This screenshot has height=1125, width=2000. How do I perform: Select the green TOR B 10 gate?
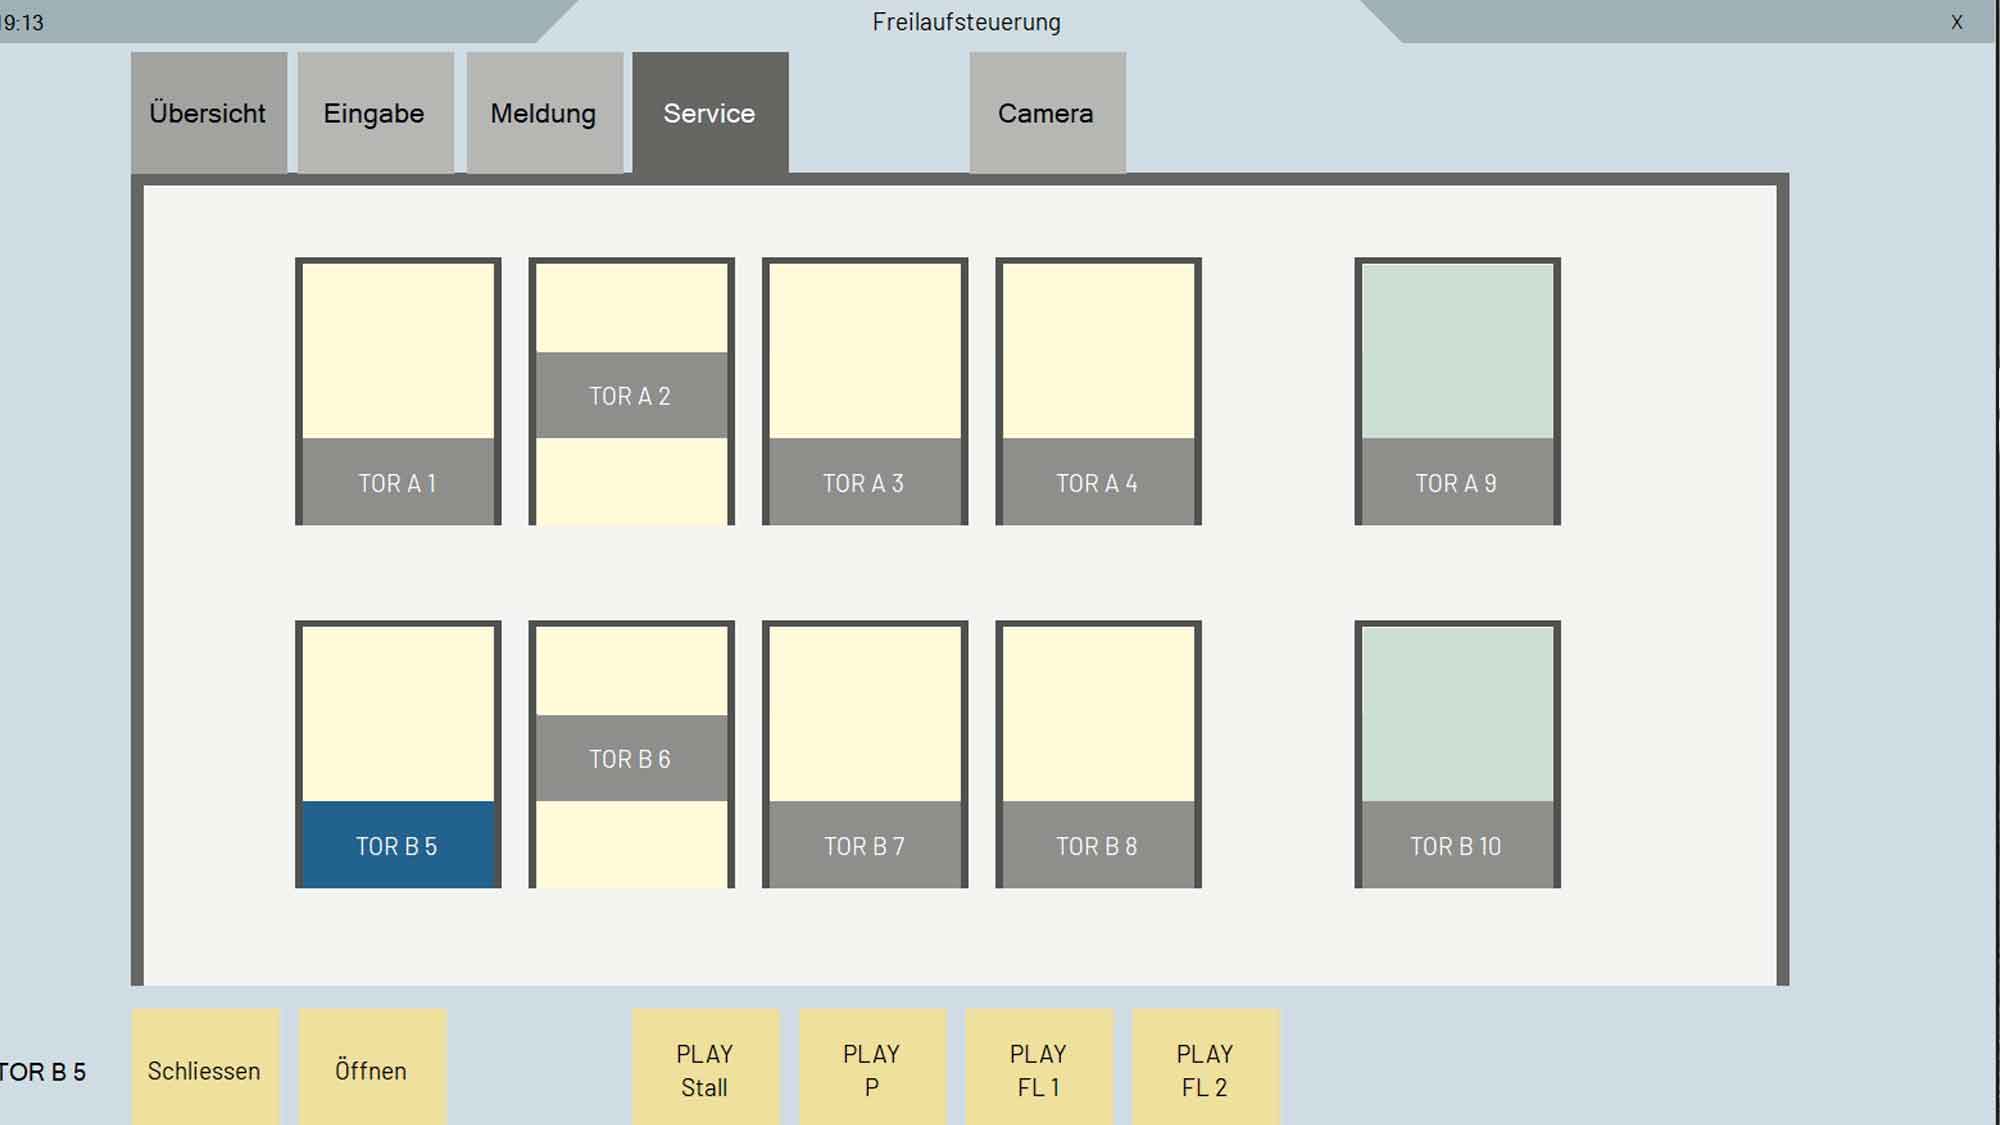coord(1457,755)
